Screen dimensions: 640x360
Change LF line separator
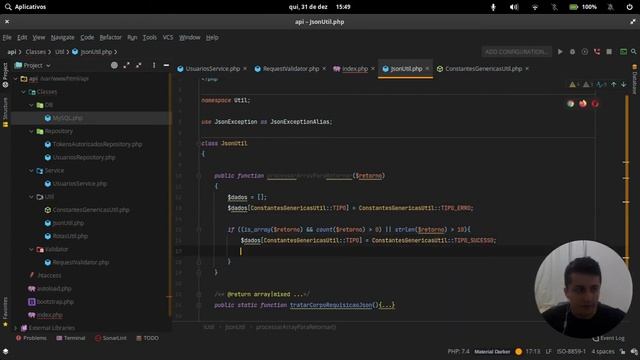pos(549,351)
